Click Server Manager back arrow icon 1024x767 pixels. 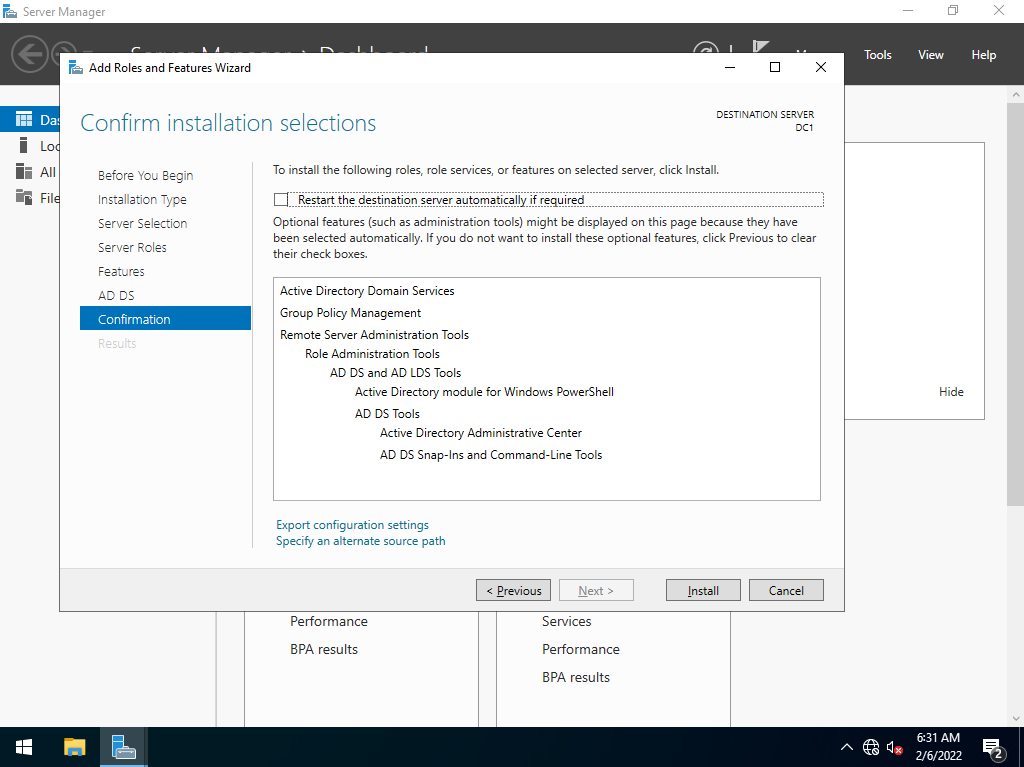(x=30, y=54)
